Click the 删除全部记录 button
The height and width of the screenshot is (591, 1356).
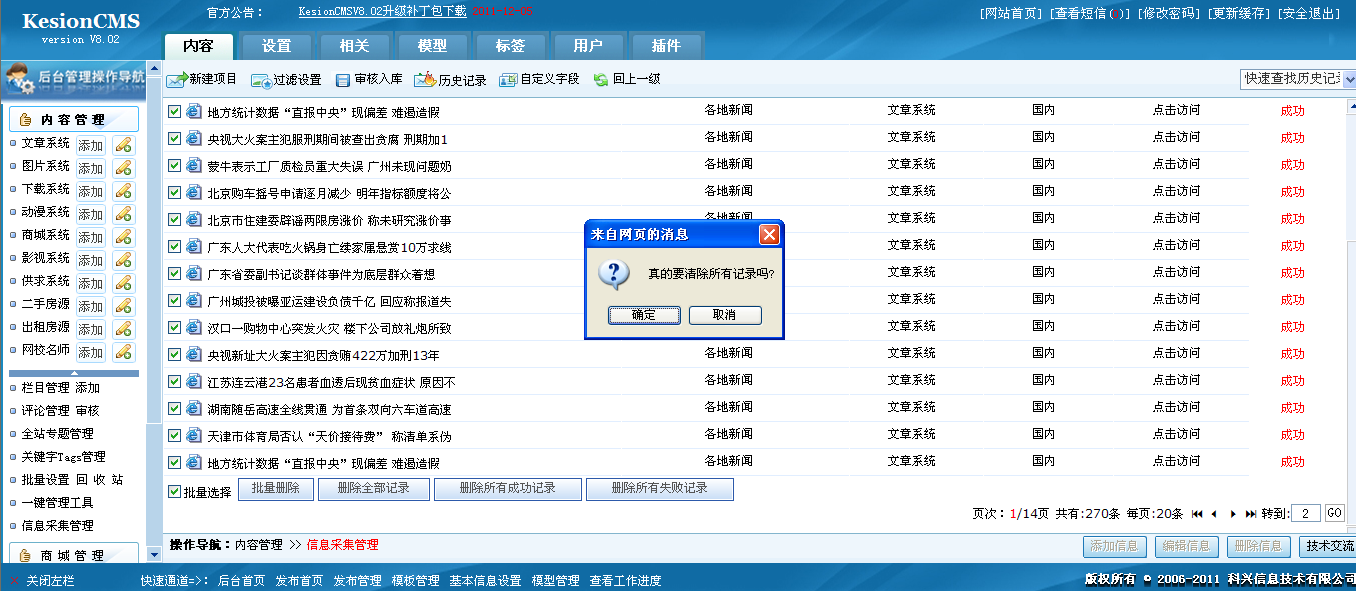[374, 489]
